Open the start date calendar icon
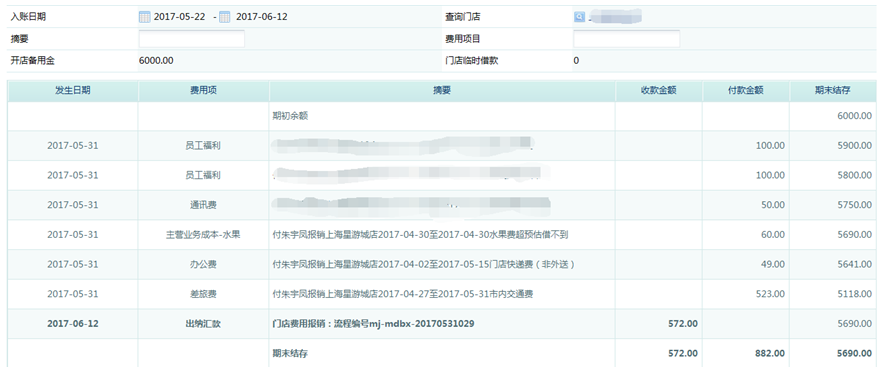 click(145, 17)
